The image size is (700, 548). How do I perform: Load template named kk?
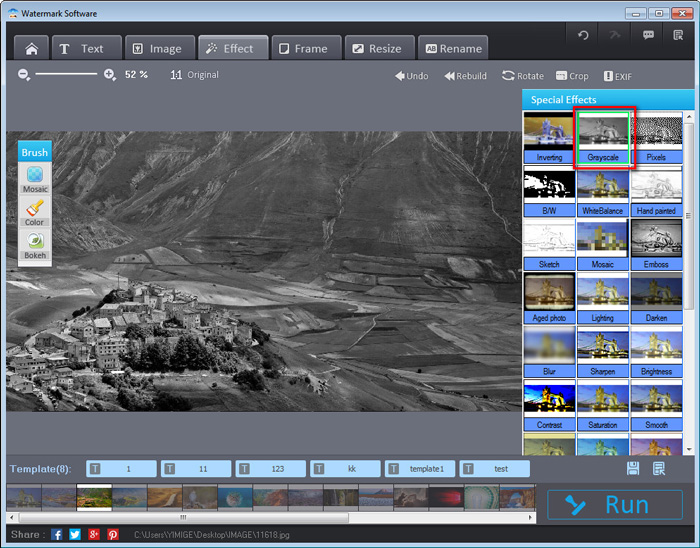coord(345,469)
